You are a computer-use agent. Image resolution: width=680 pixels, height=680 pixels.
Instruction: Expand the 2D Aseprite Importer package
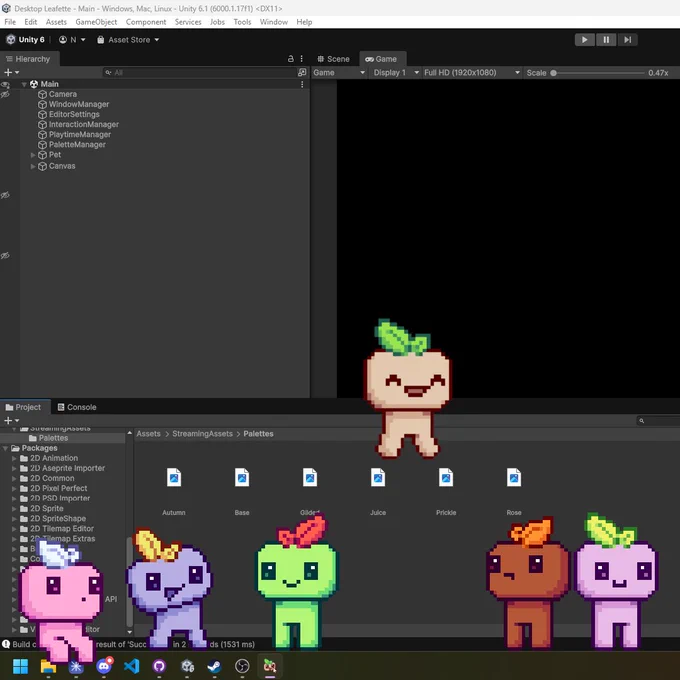pyautogui.click(x=14, y=468)
